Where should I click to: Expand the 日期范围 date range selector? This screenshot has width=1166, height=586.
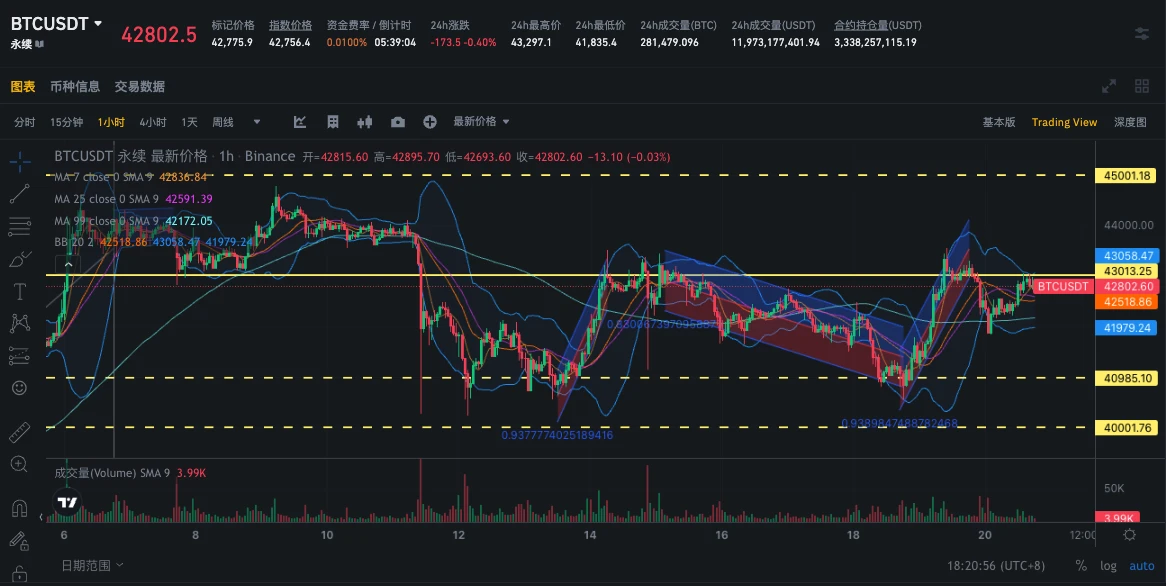(88, 565)
